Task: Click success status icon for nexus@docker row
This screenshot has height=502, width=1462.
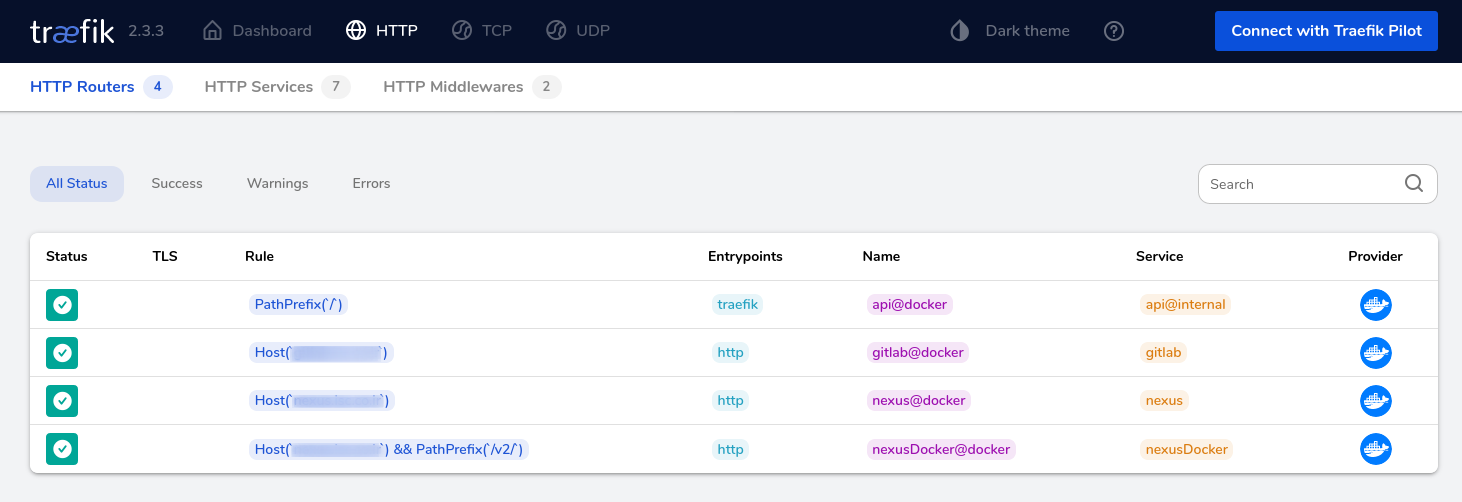Action: [x=62, y=401]
